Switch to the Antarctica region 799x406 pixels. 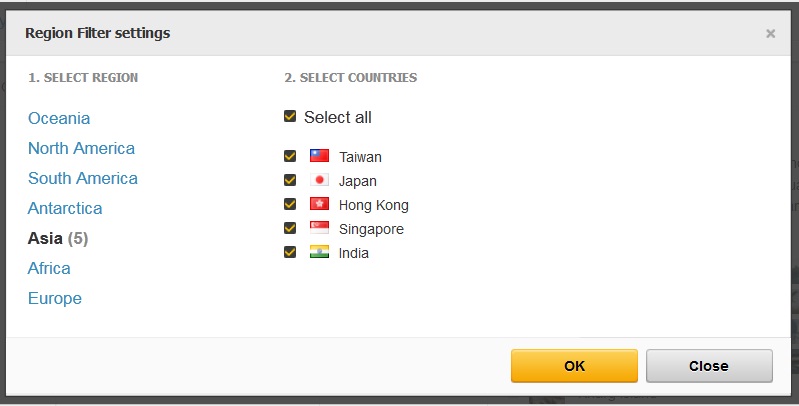[65, 208]
